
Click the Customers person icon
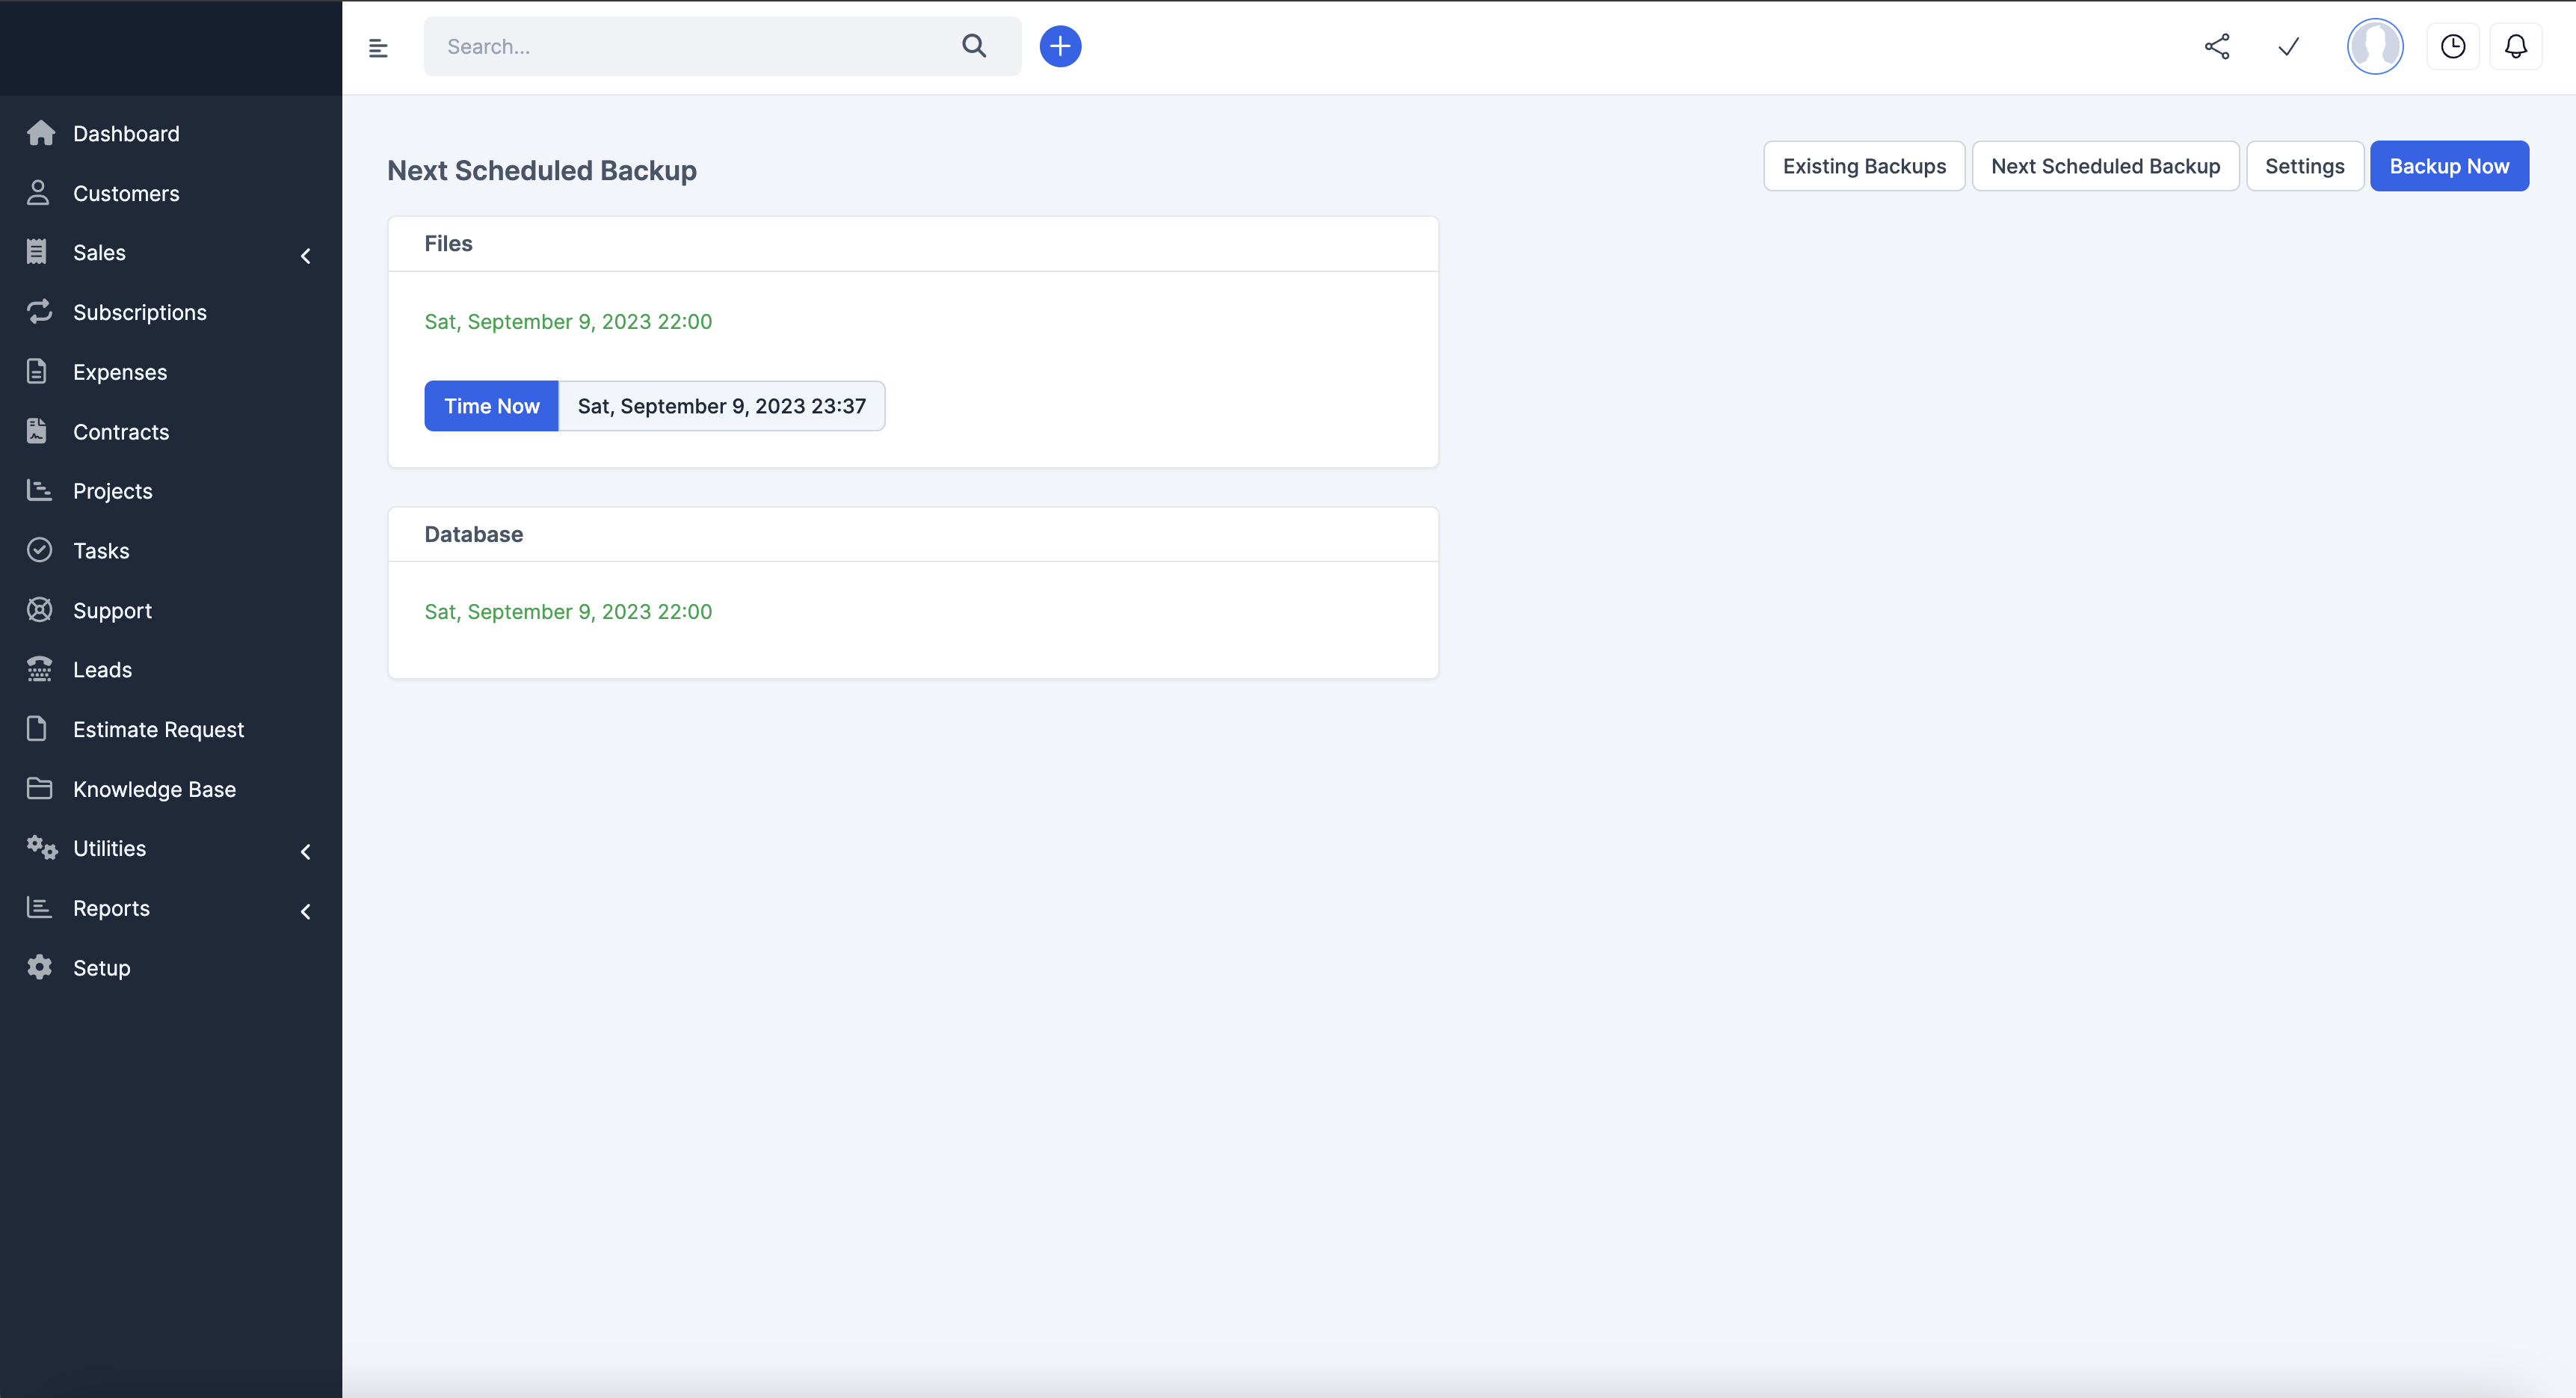click(x=38, y=192)
